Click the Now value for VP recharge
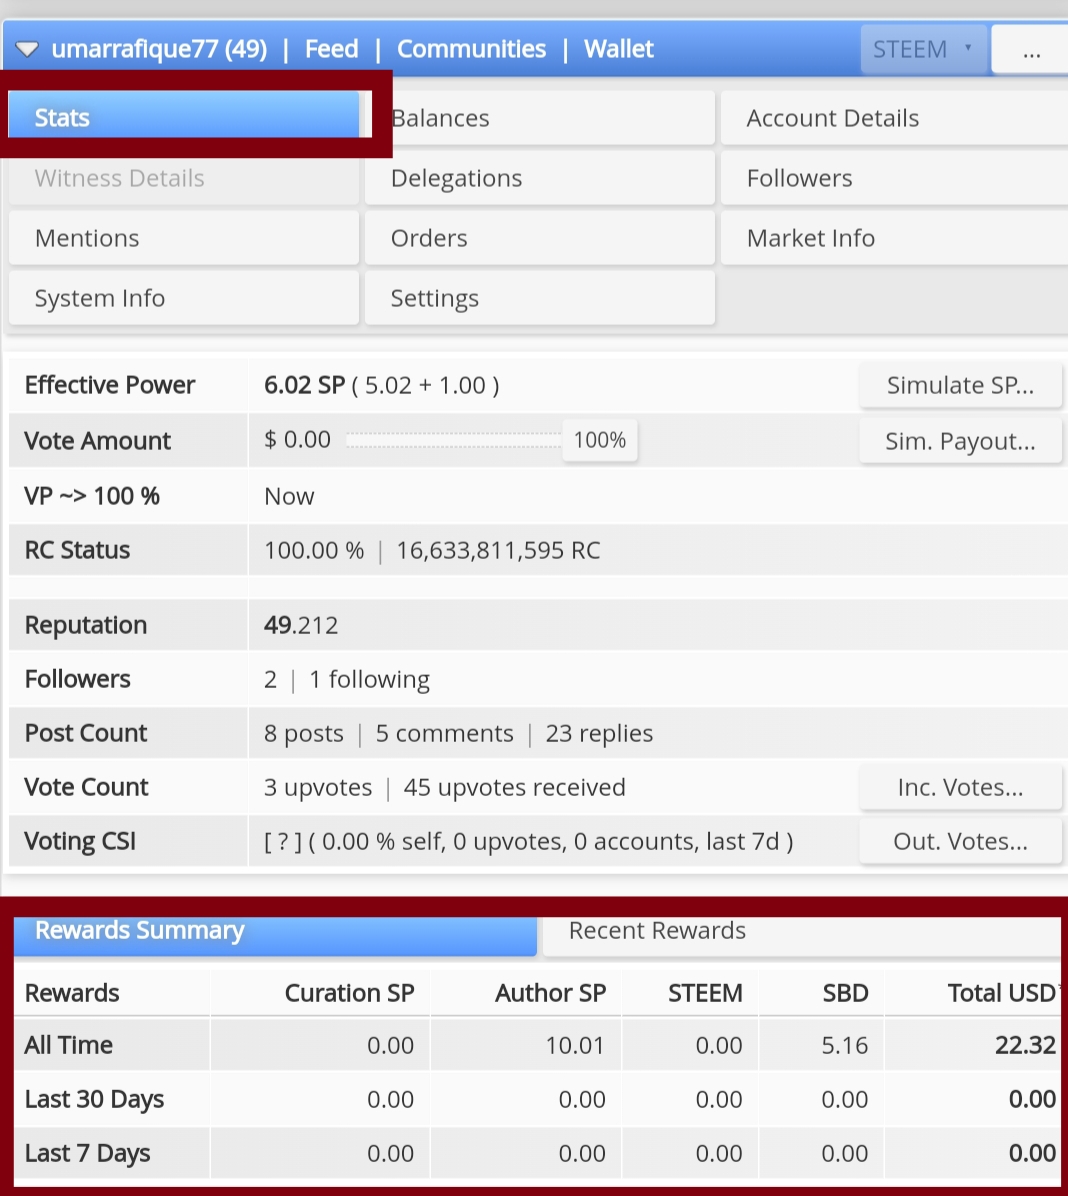The height and width of the screenshot is (1196, 1068). 289,497
